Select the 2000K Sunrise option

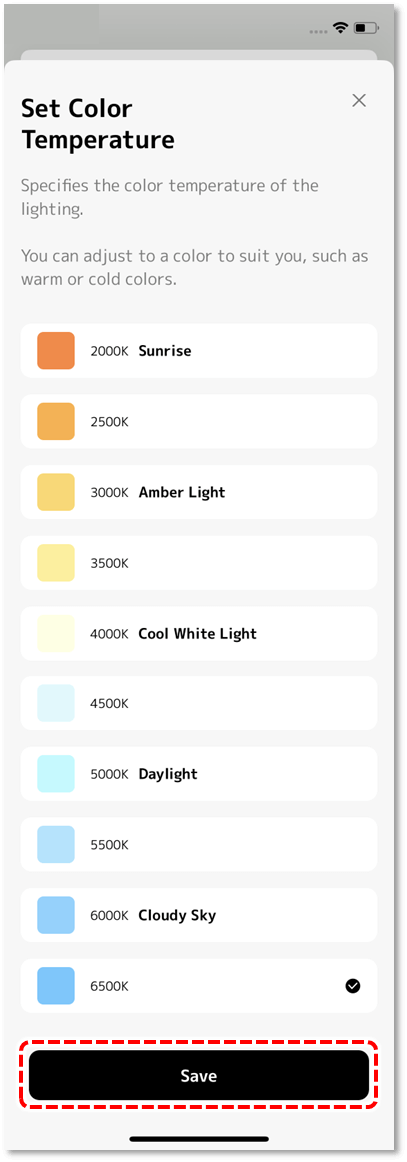click(x=199, y=351)
